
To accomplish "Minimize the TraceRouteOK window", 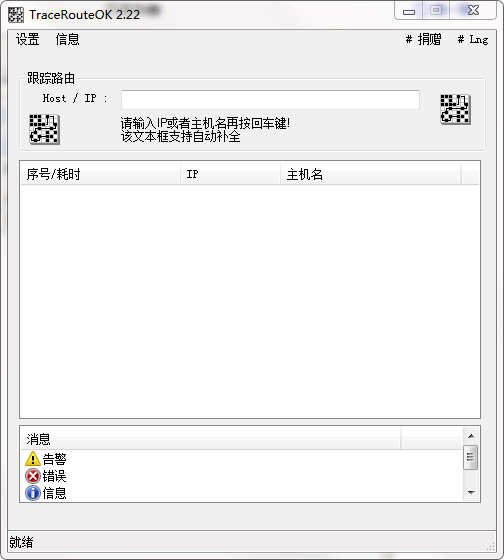I will [409, 11].
